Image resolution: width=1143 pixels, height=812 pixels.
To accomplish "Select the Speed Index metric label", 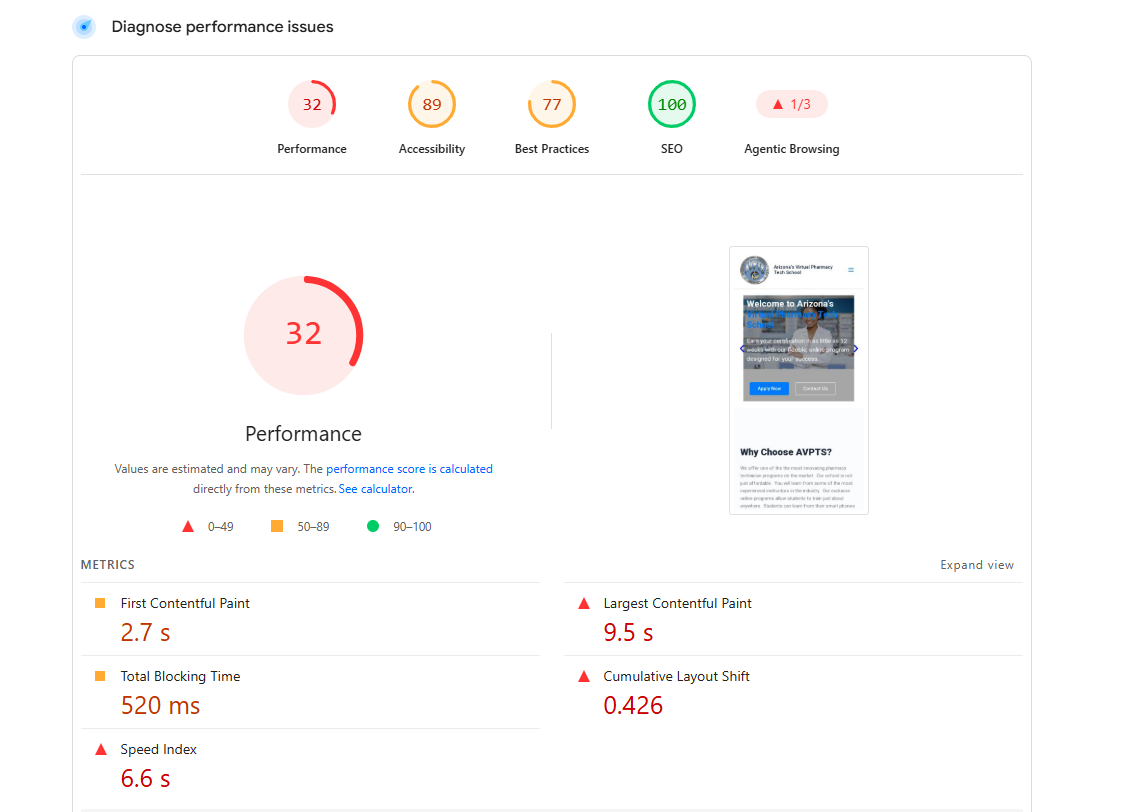I will tap(158, 749).
